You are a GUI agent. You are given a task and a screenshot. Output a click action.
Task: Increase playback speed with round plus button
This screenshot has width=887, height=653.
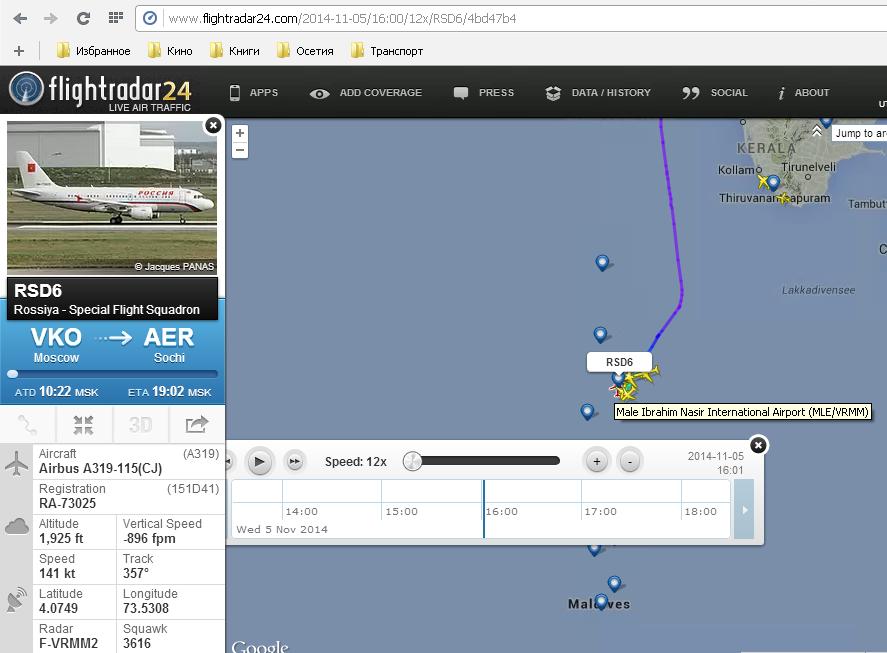coord(596,462)
